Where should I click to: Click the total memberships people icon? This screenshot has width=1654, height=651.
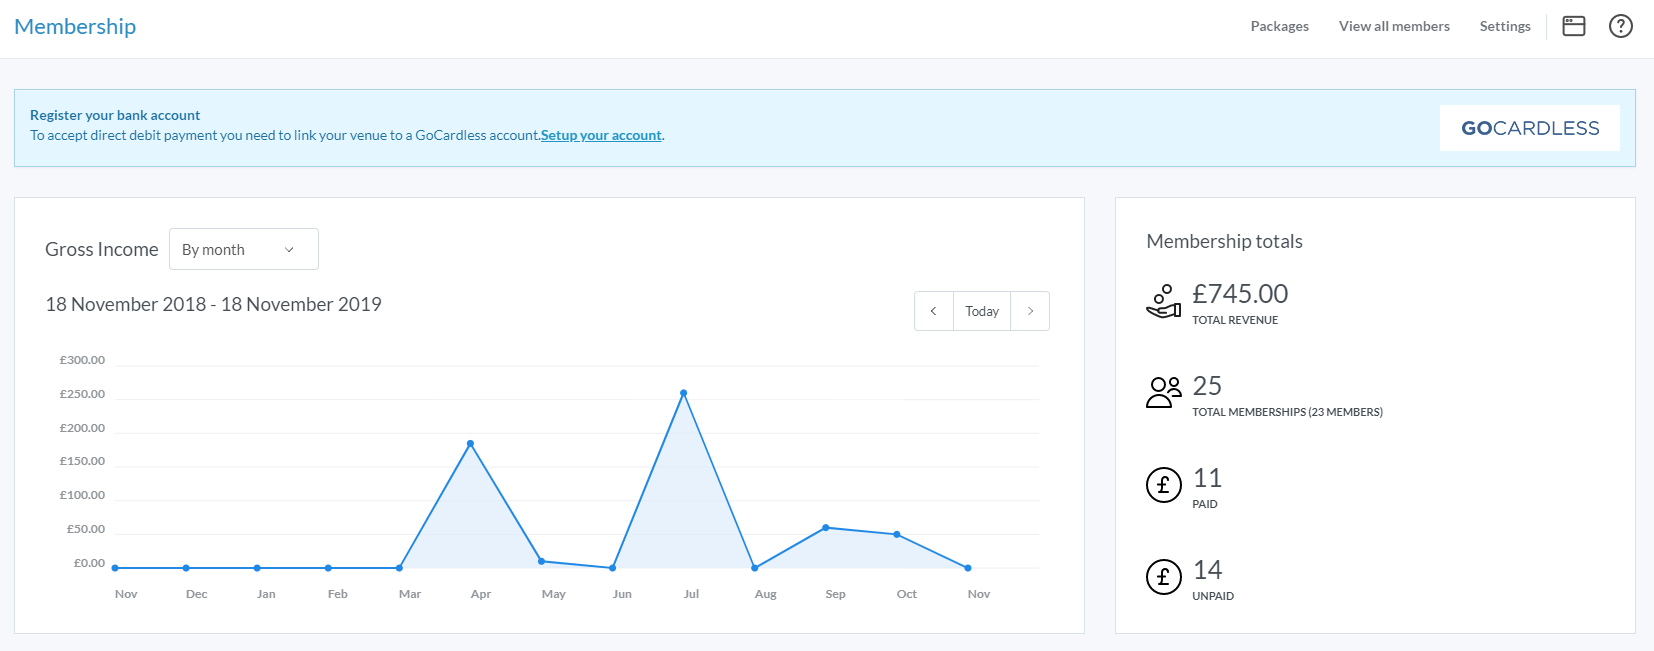1163,392
